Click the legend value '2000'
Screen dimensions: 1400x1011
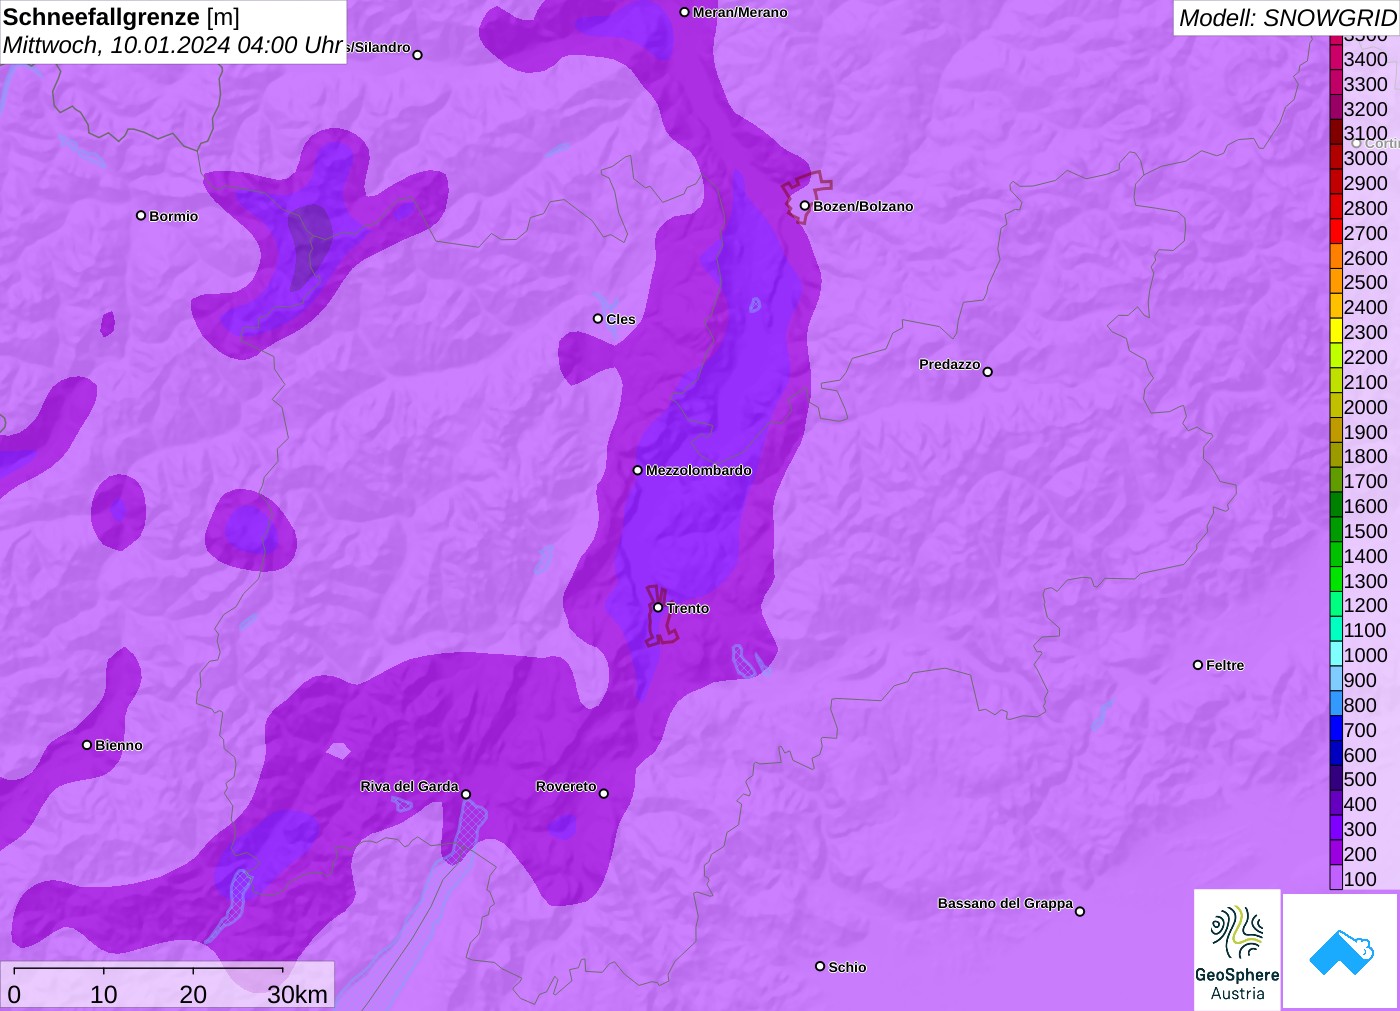1366,407
